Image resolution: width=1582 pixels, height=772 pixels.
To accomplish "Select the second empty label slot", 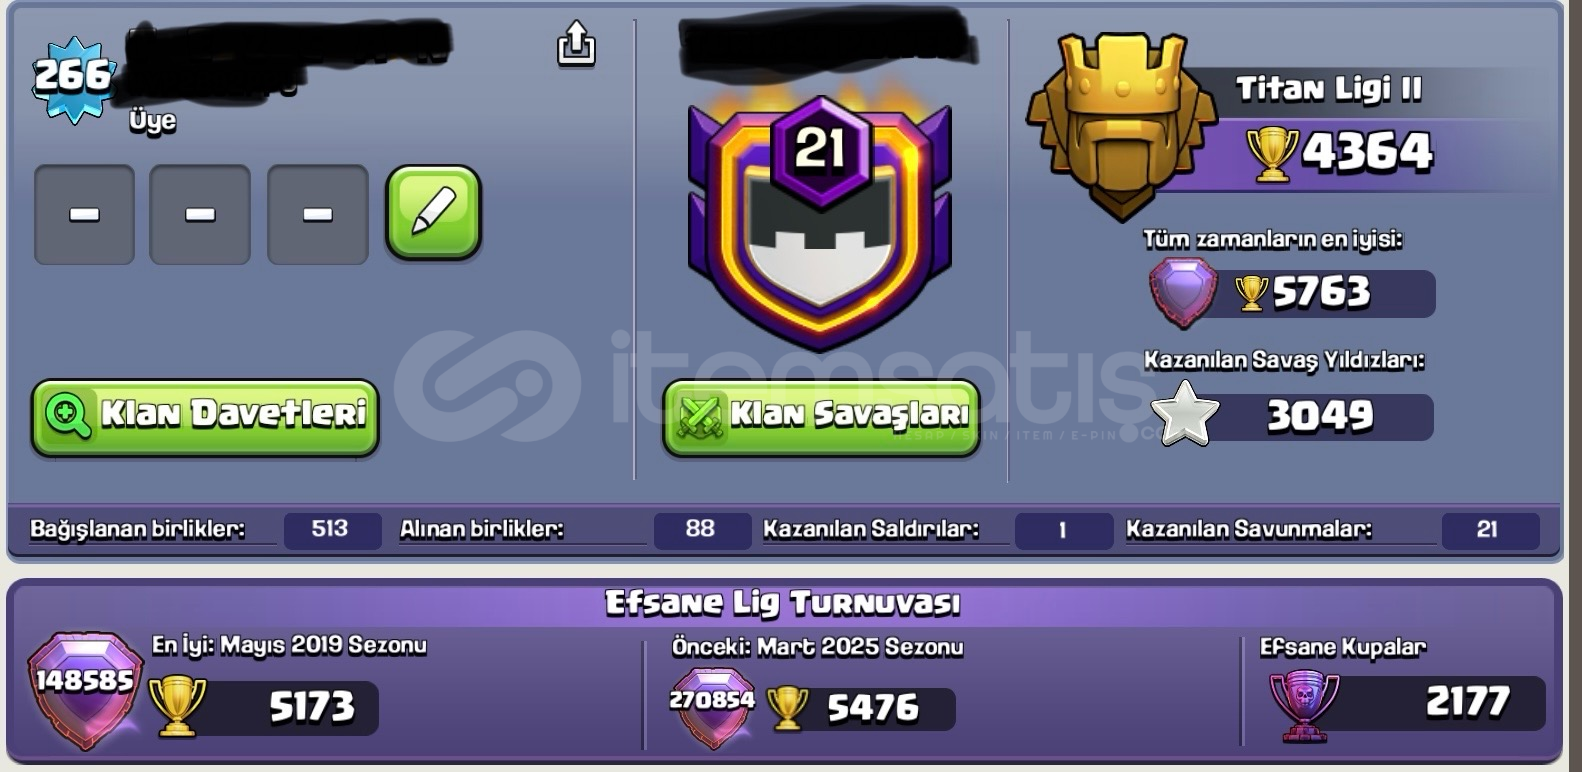I will (x=200, y=215).
